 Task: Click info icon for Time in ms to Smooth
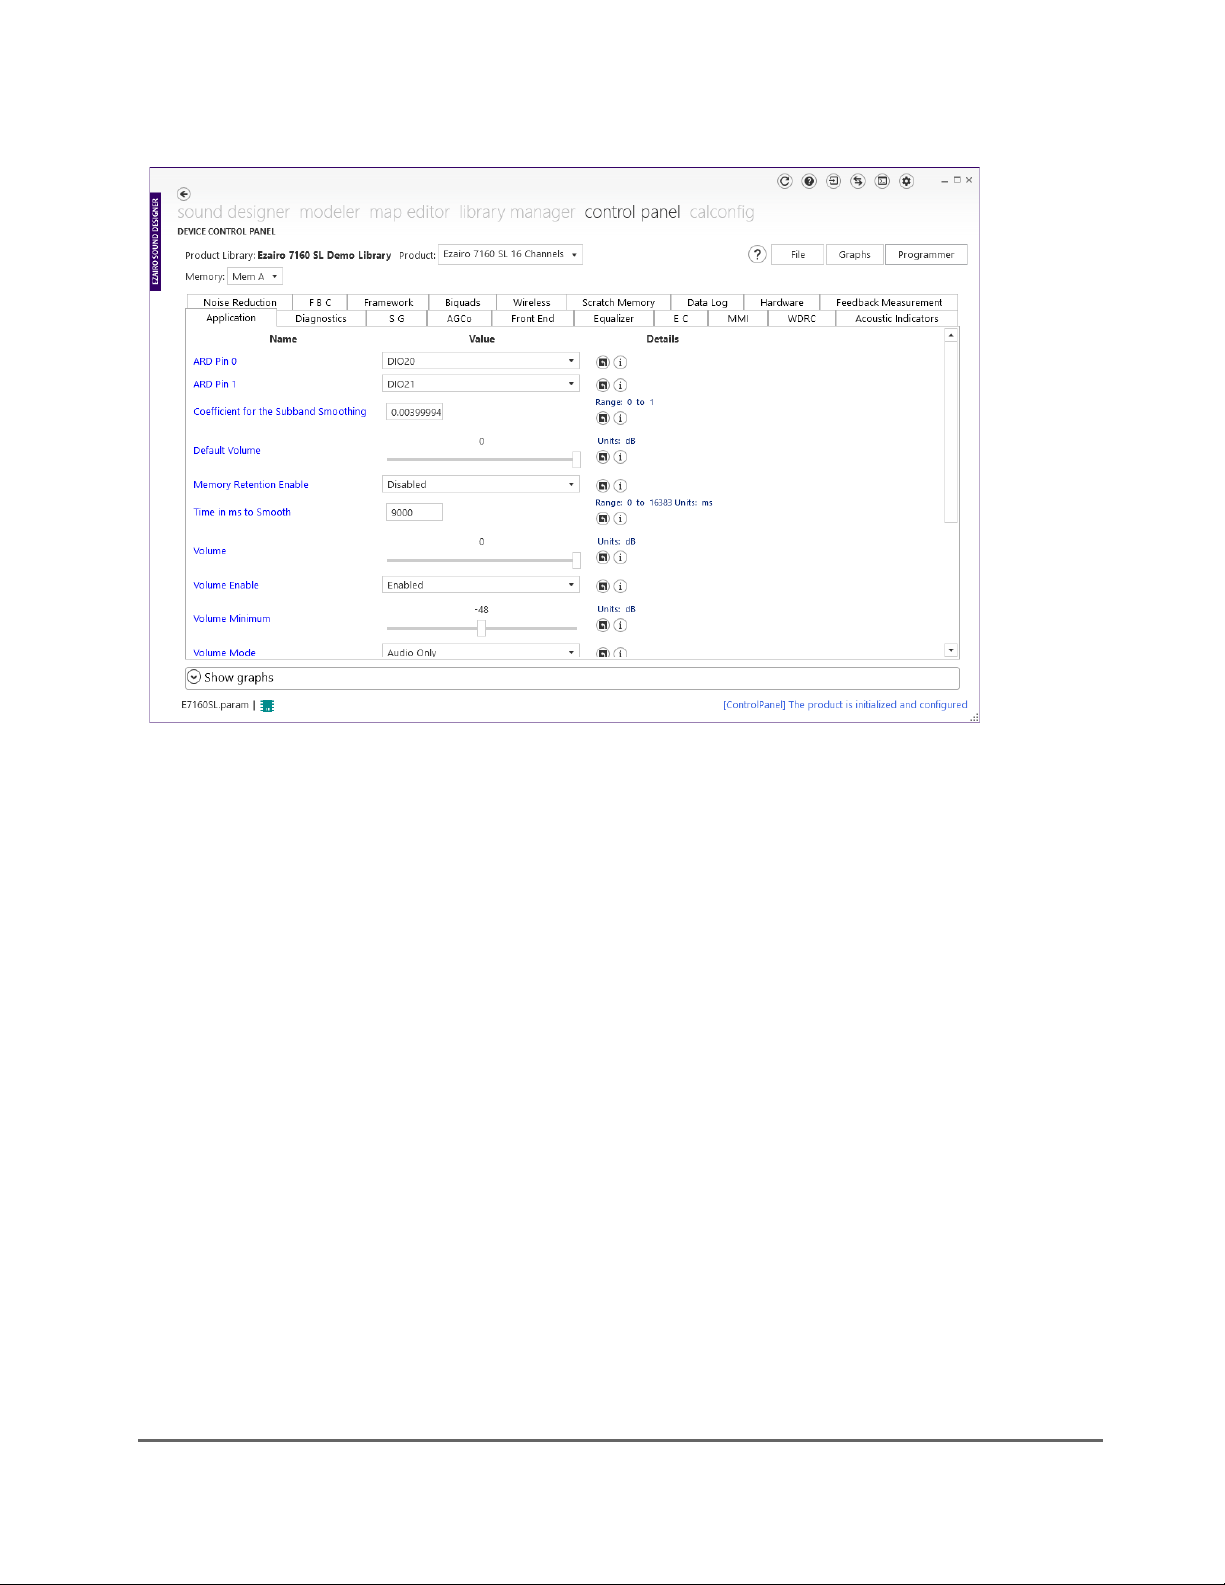point(620,519)
